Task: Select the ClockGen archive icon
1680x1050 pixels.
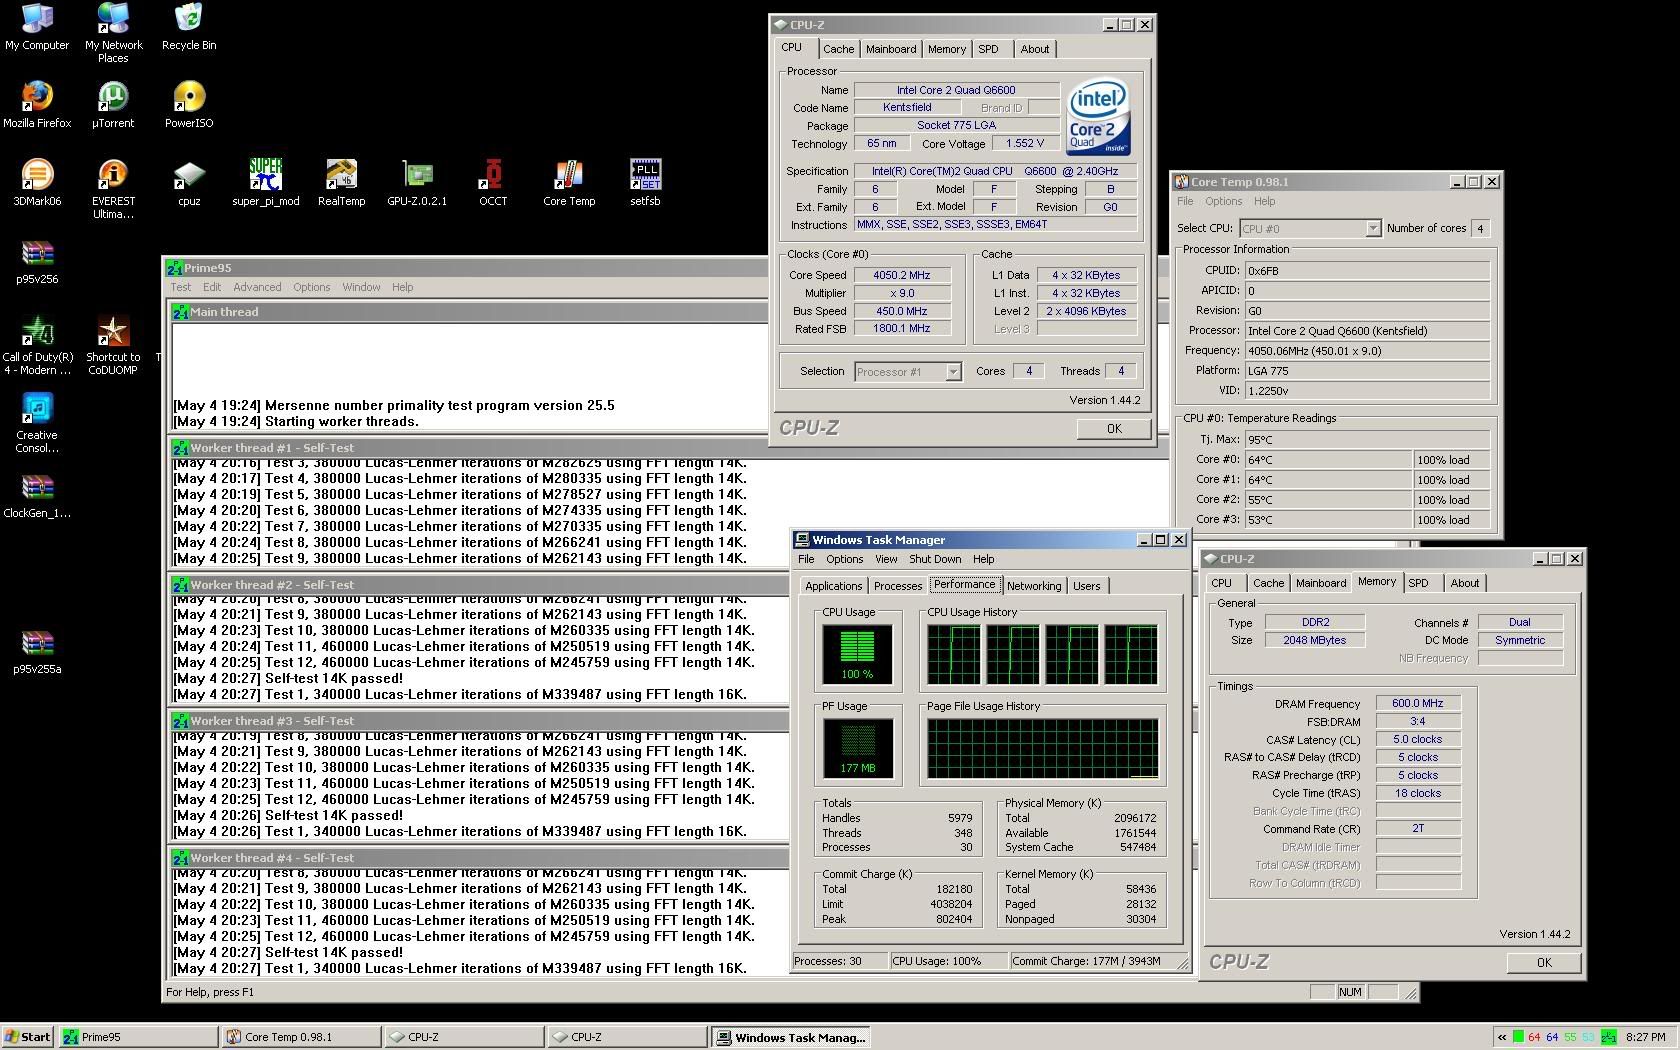Action: 37,495
